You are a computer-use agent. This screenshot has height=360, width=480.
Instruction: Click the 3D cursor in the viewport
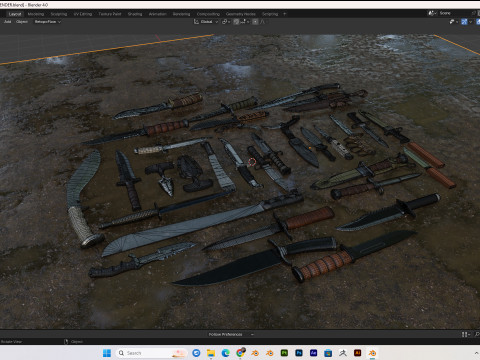252,162
